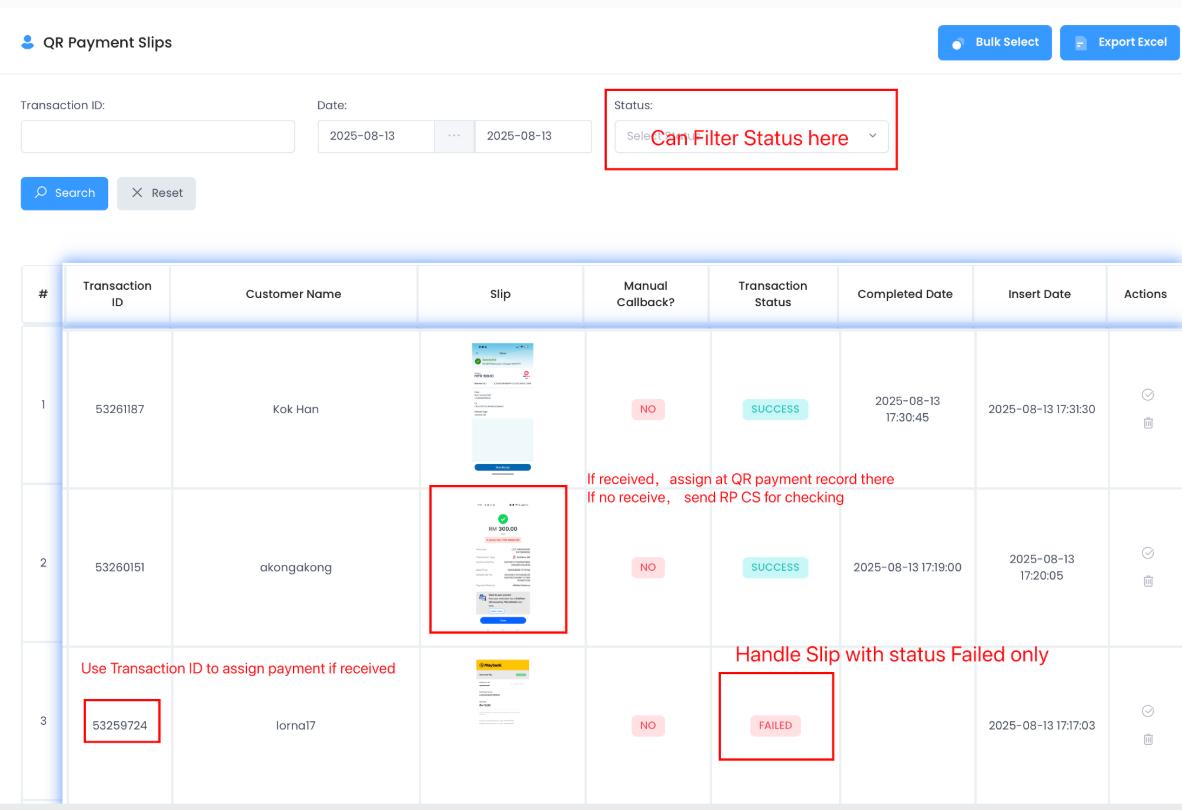This screenshot has height=810, width=1182.
Task: Click the approve check icon for Kok Han
Action: click(1148, 395)
